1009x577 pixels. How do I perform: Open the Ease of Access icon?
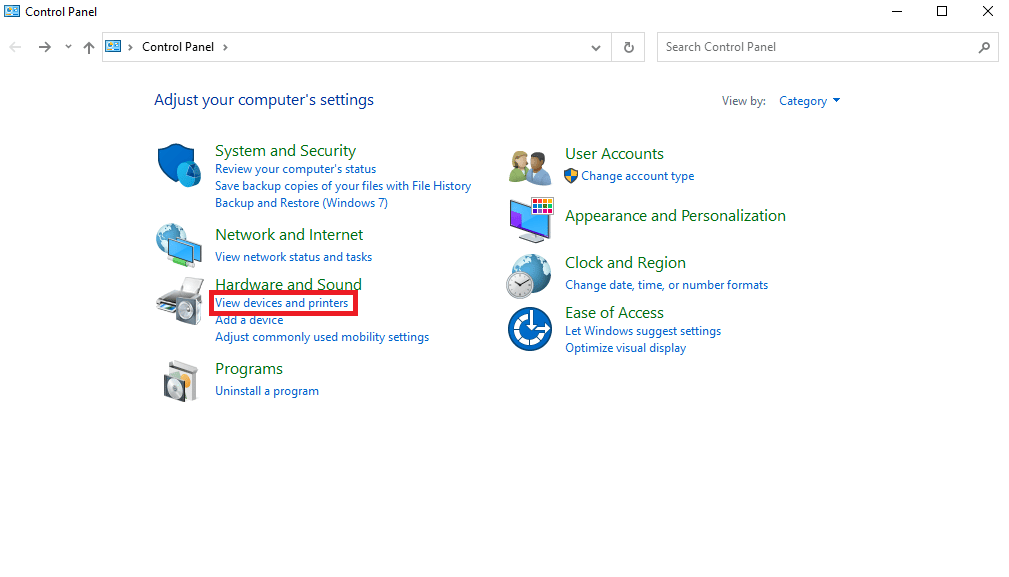coord(529,329)
